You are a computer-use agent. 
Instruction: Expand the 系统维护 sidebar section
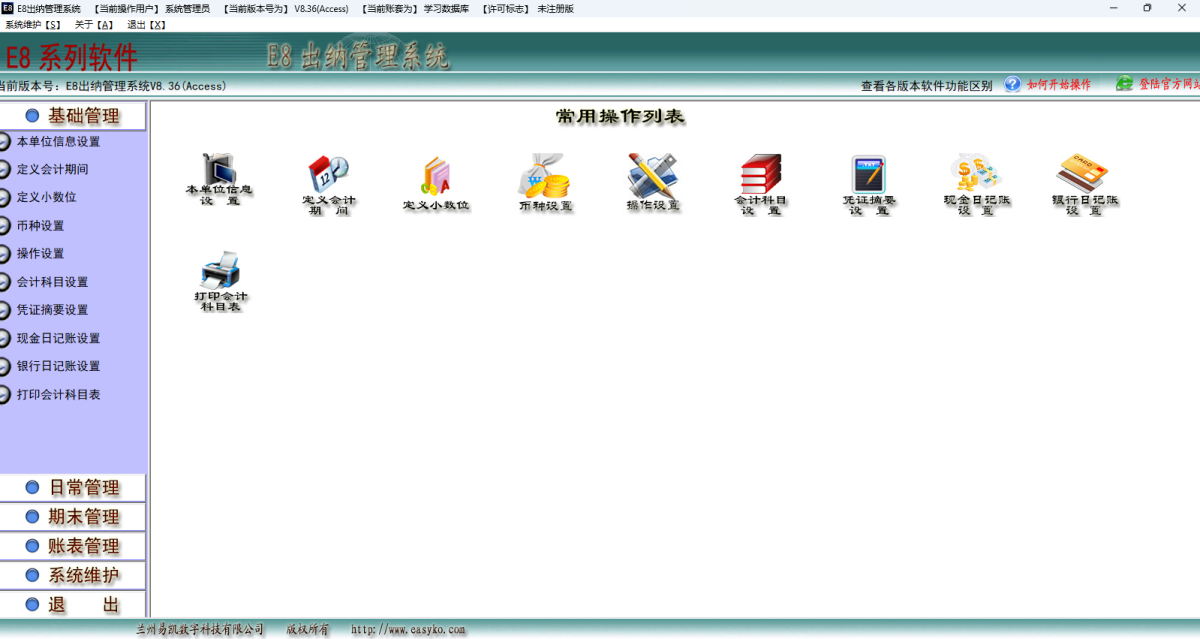(x=73, y=575)
